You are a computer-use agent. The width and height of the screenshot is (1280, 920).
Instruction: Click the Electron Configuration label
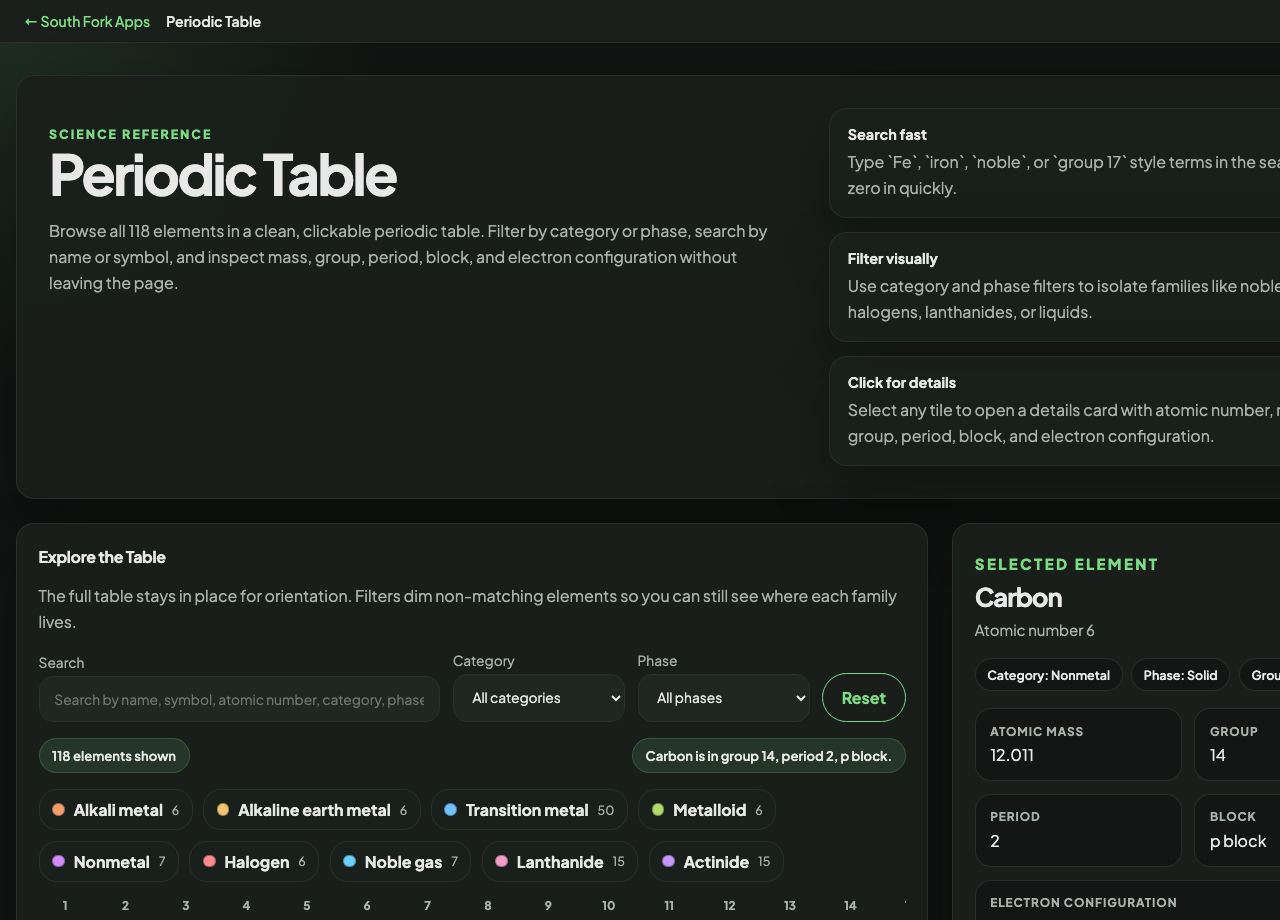point(1083,902)
